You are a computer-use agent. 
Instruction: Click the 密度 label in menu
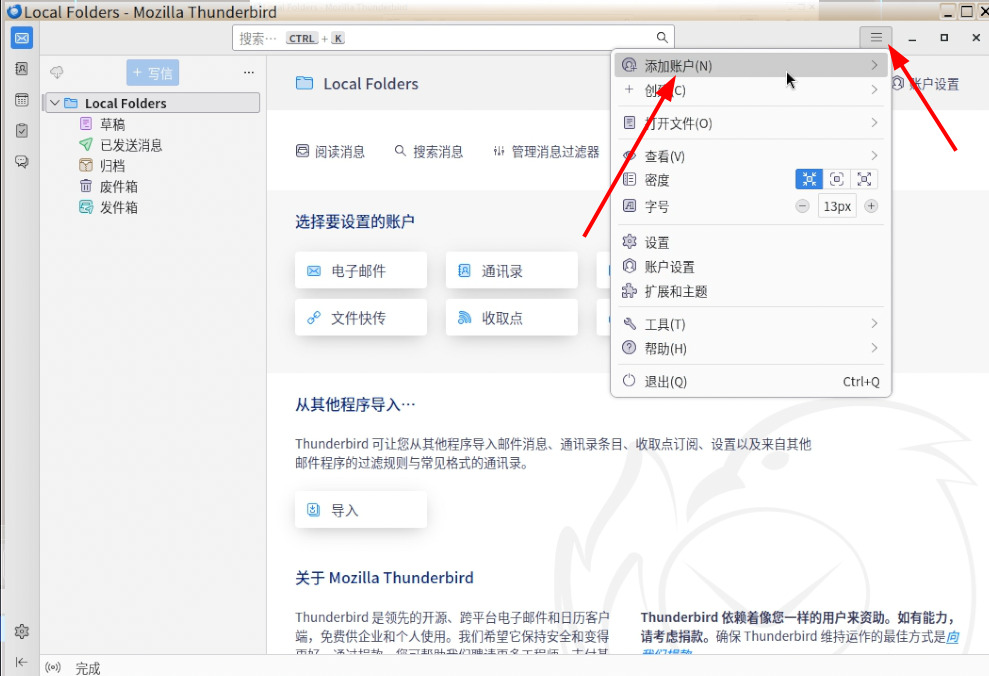(x=657, y=180)
